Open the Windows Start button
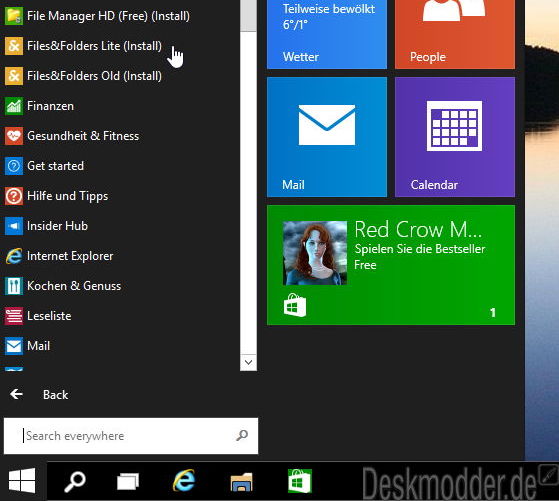Screen dimensions: 559x501 tap(22, 481)
